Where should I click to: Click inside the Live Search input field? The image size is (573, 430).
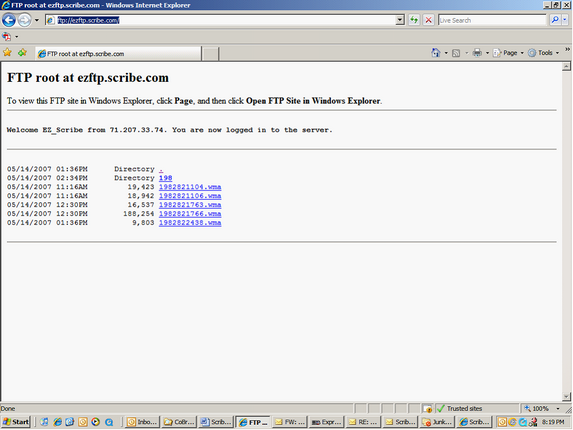tap(492, 20)
